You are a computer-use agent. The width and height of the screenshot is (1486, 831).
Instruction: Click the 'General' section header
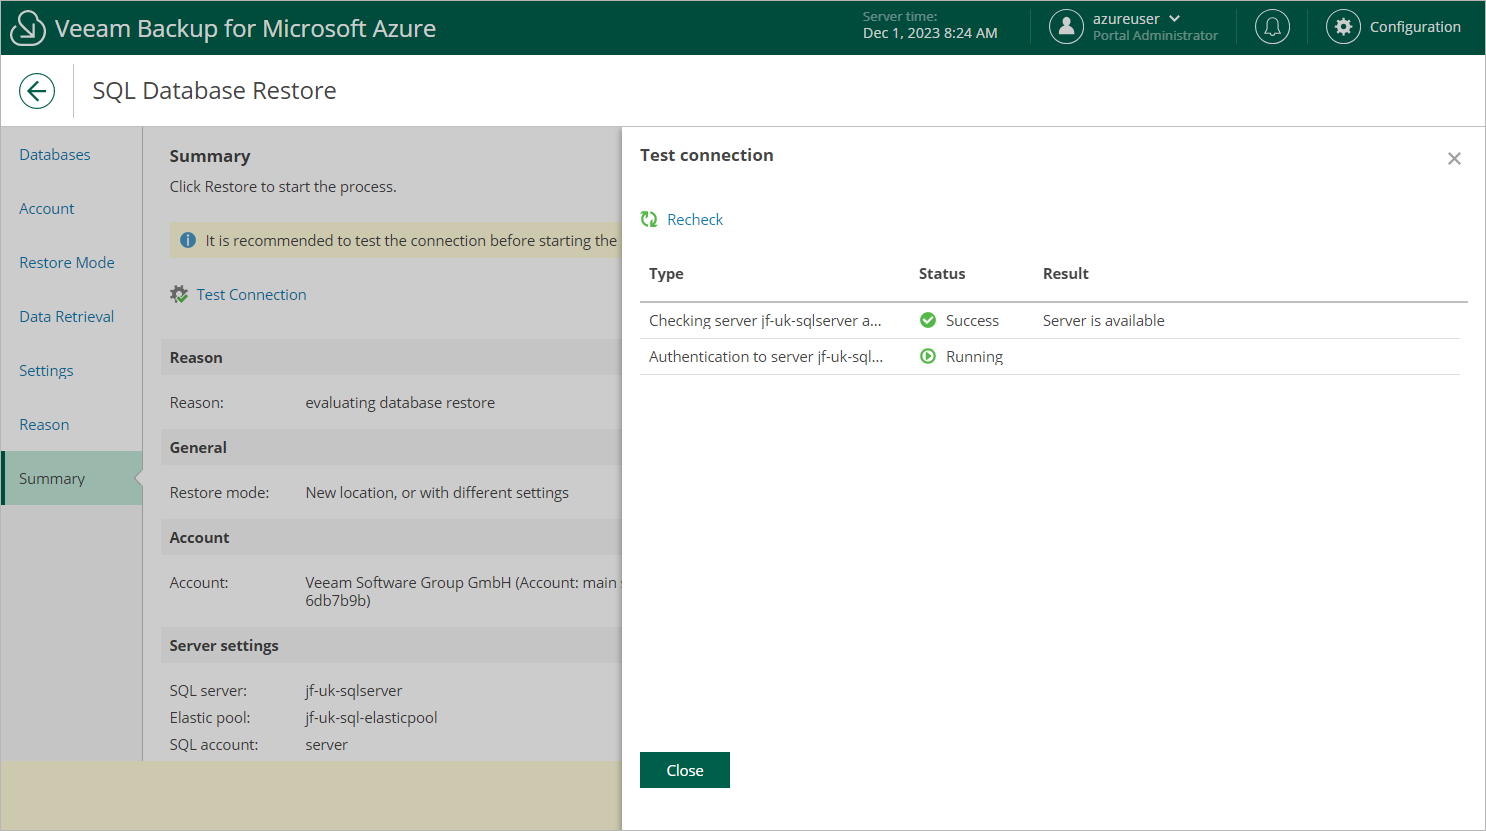198,448
